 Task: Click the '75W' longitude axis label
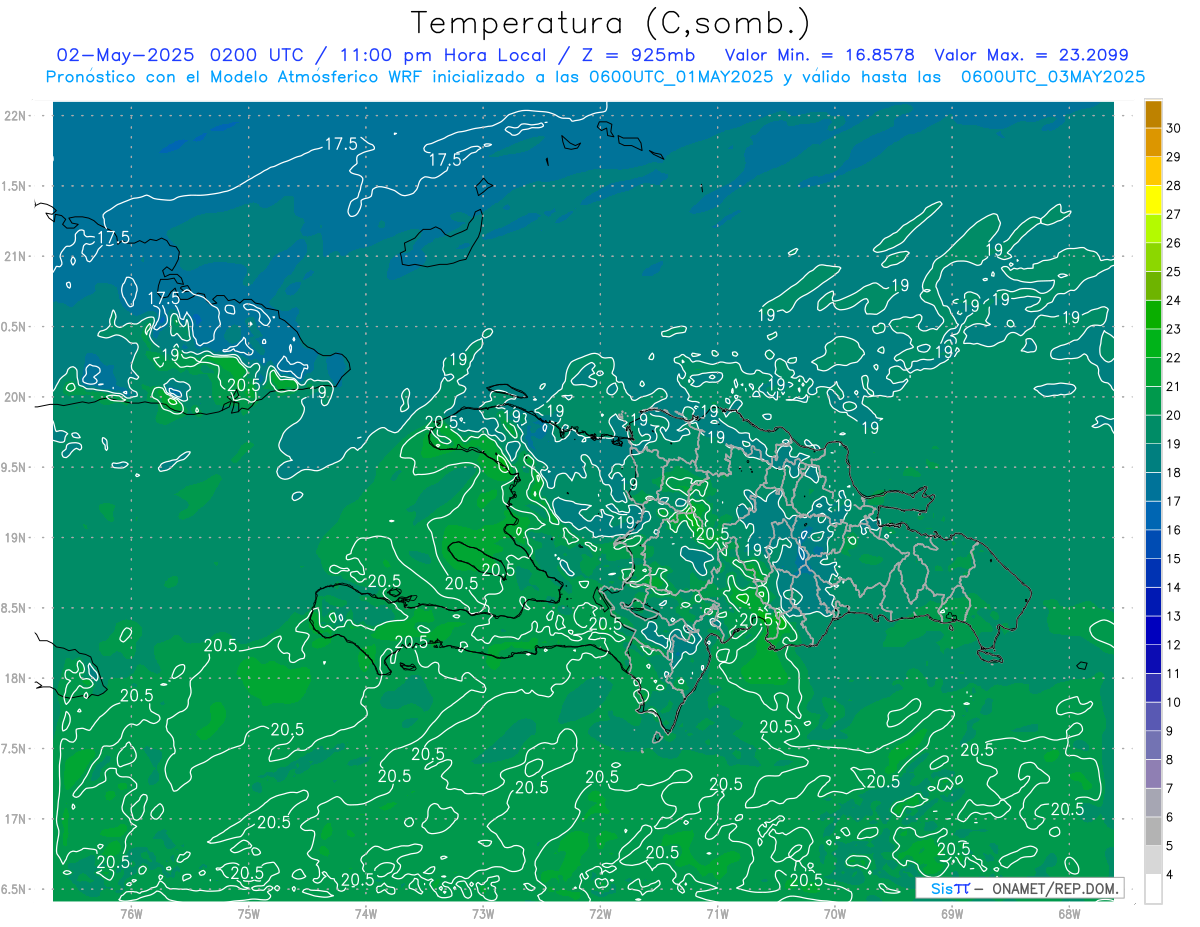pos(248,913)
